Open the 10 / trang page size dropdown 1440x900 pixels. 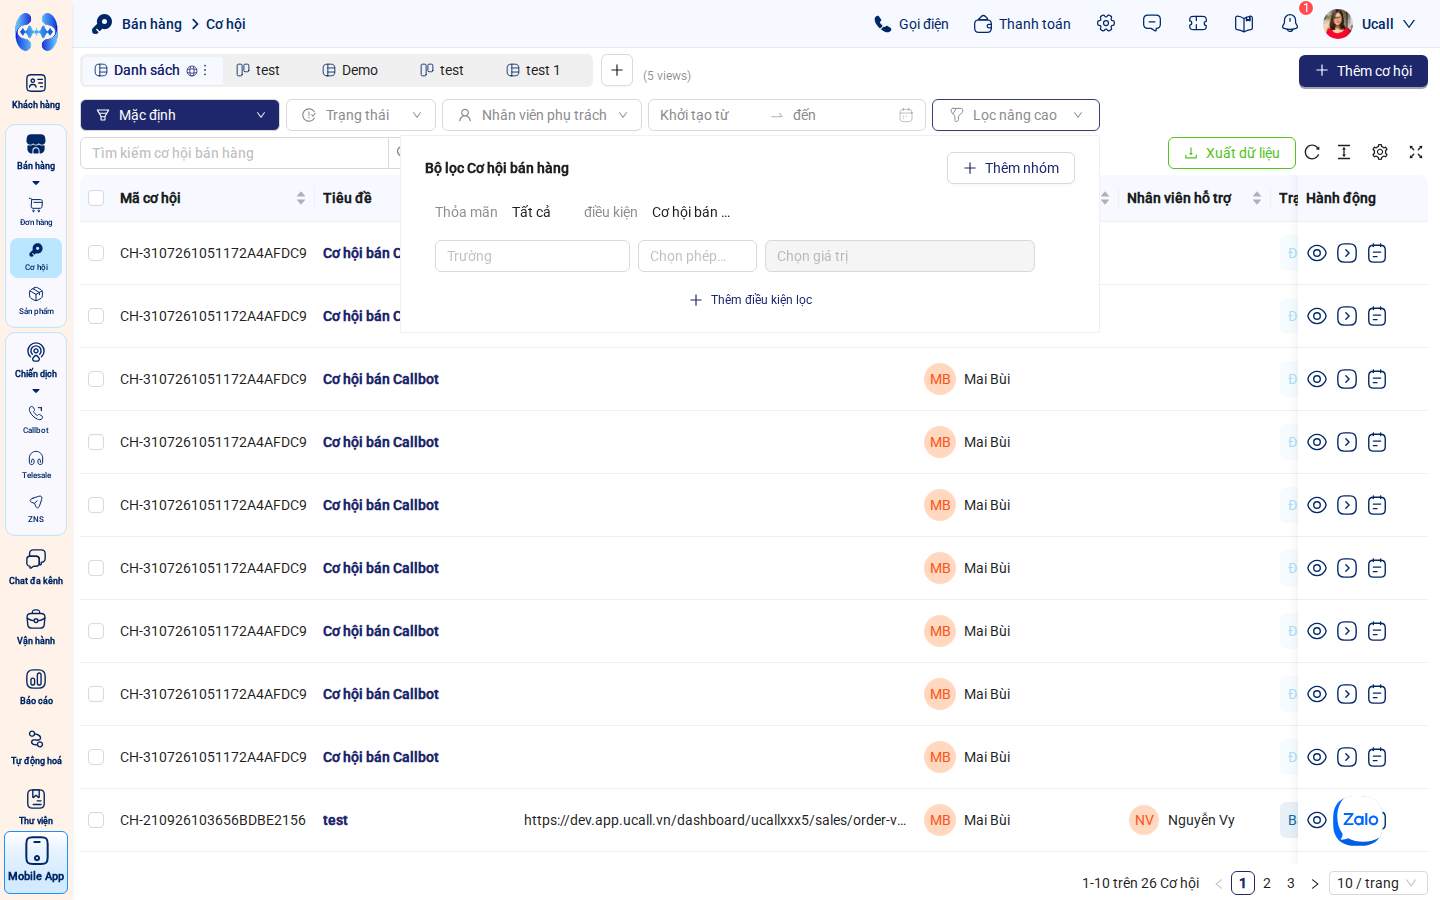click(x=1378, y=883)
